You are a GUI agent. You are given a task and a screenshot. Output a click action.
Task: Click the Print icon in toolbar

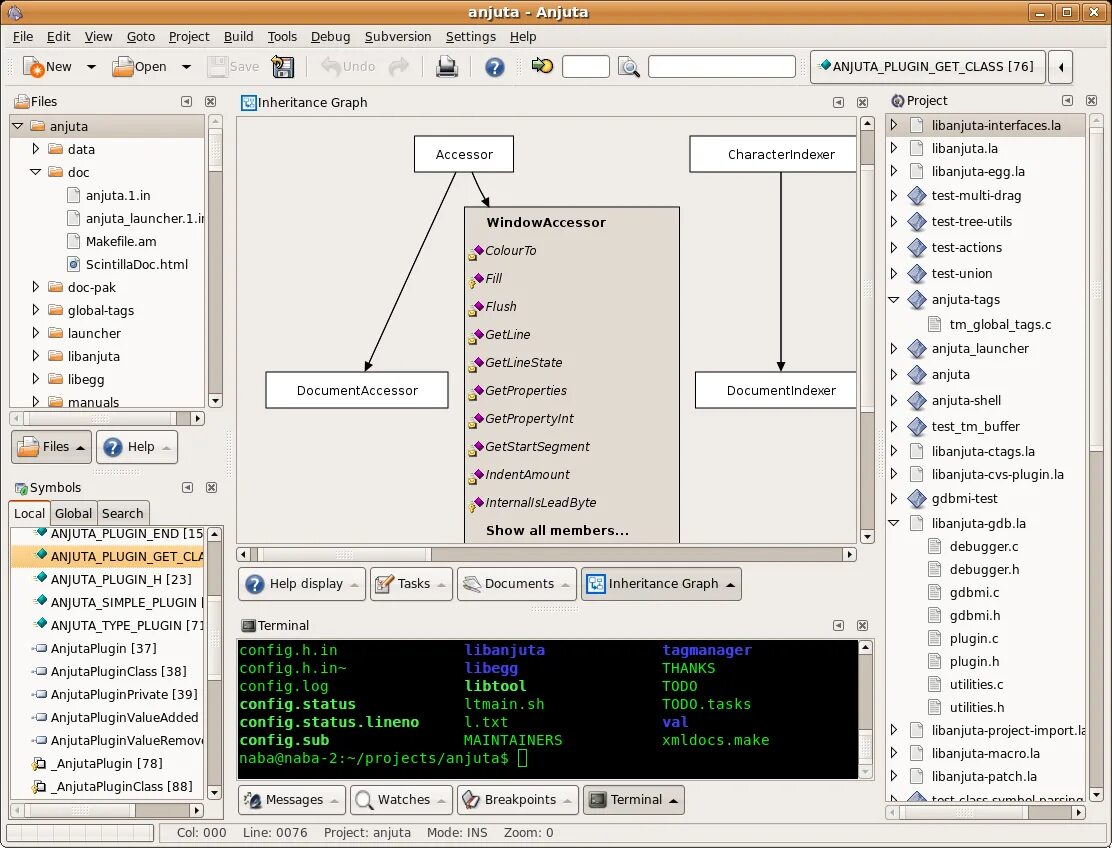pyautogui.click(x=446, y=67)
